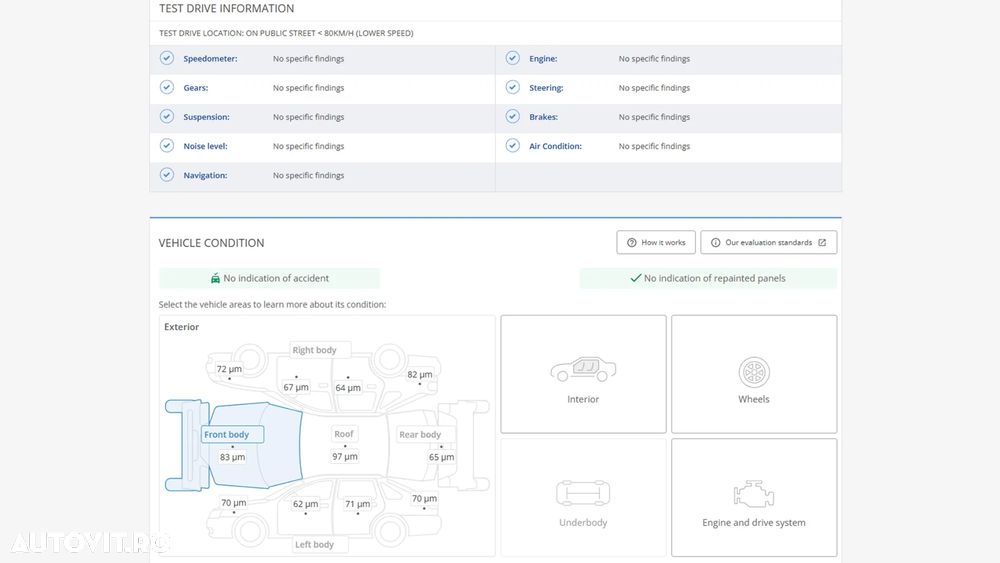This screenshot has height=563, width=1000.
Task: Choose the Roof section of the car
Action: [344, 434]
